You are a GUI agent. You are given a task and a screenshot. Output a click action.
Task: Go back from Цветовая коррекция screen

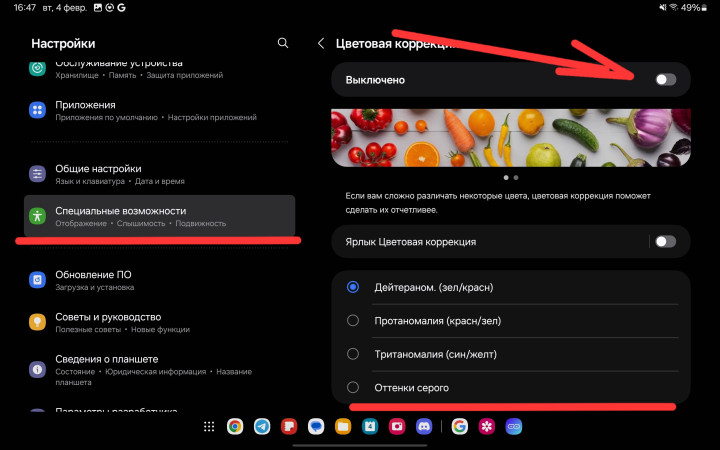[321, 43]
